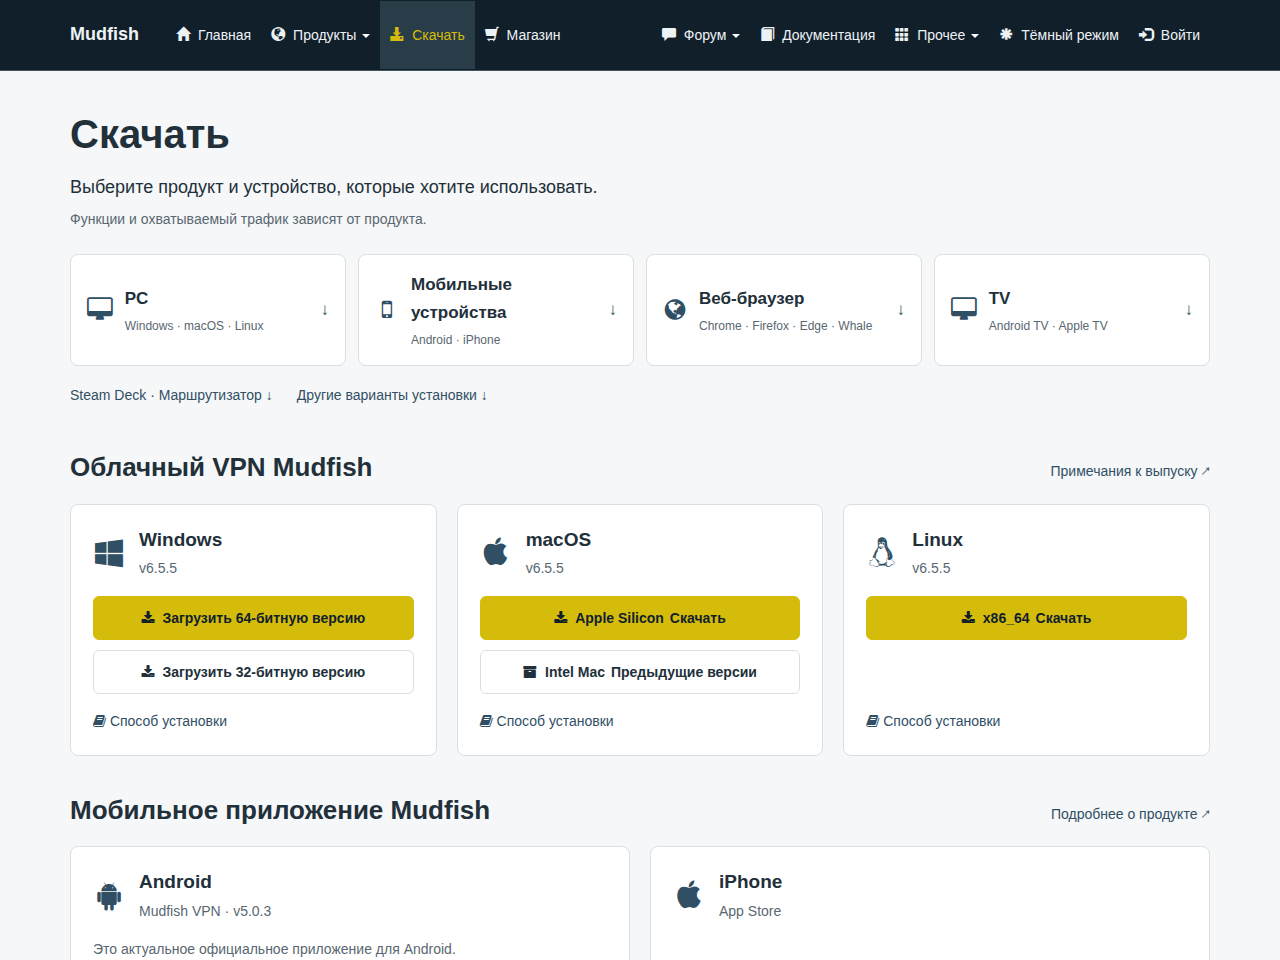1280x960 pixels.
Task: Open Подробнее о продукте link
Action: tap(1130, 814)
